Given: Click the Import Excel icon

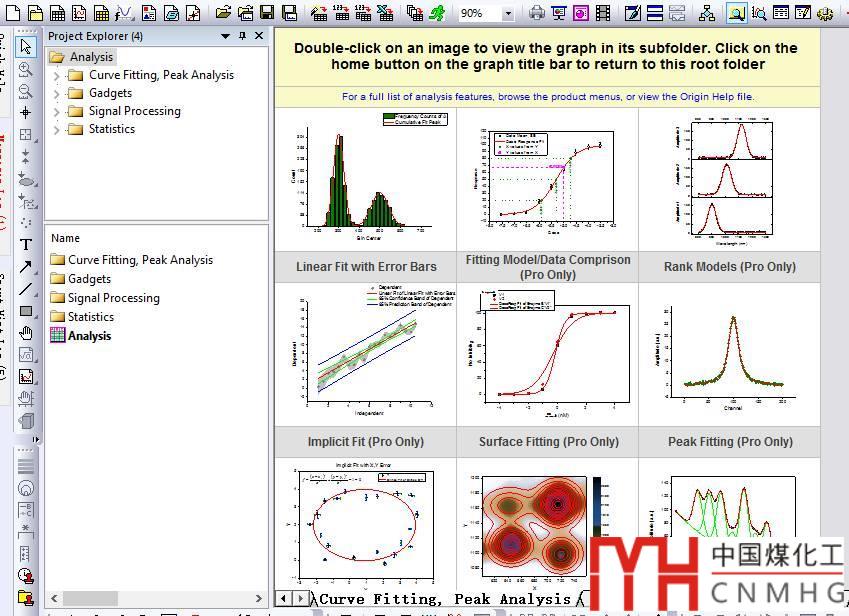Looking at the screenshot, I should click(x=385, y=13).
